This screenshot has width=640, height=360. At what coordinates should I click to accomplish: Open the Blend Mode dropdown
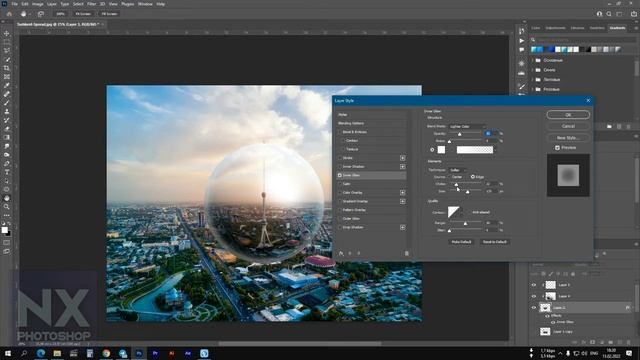[467, 127]
